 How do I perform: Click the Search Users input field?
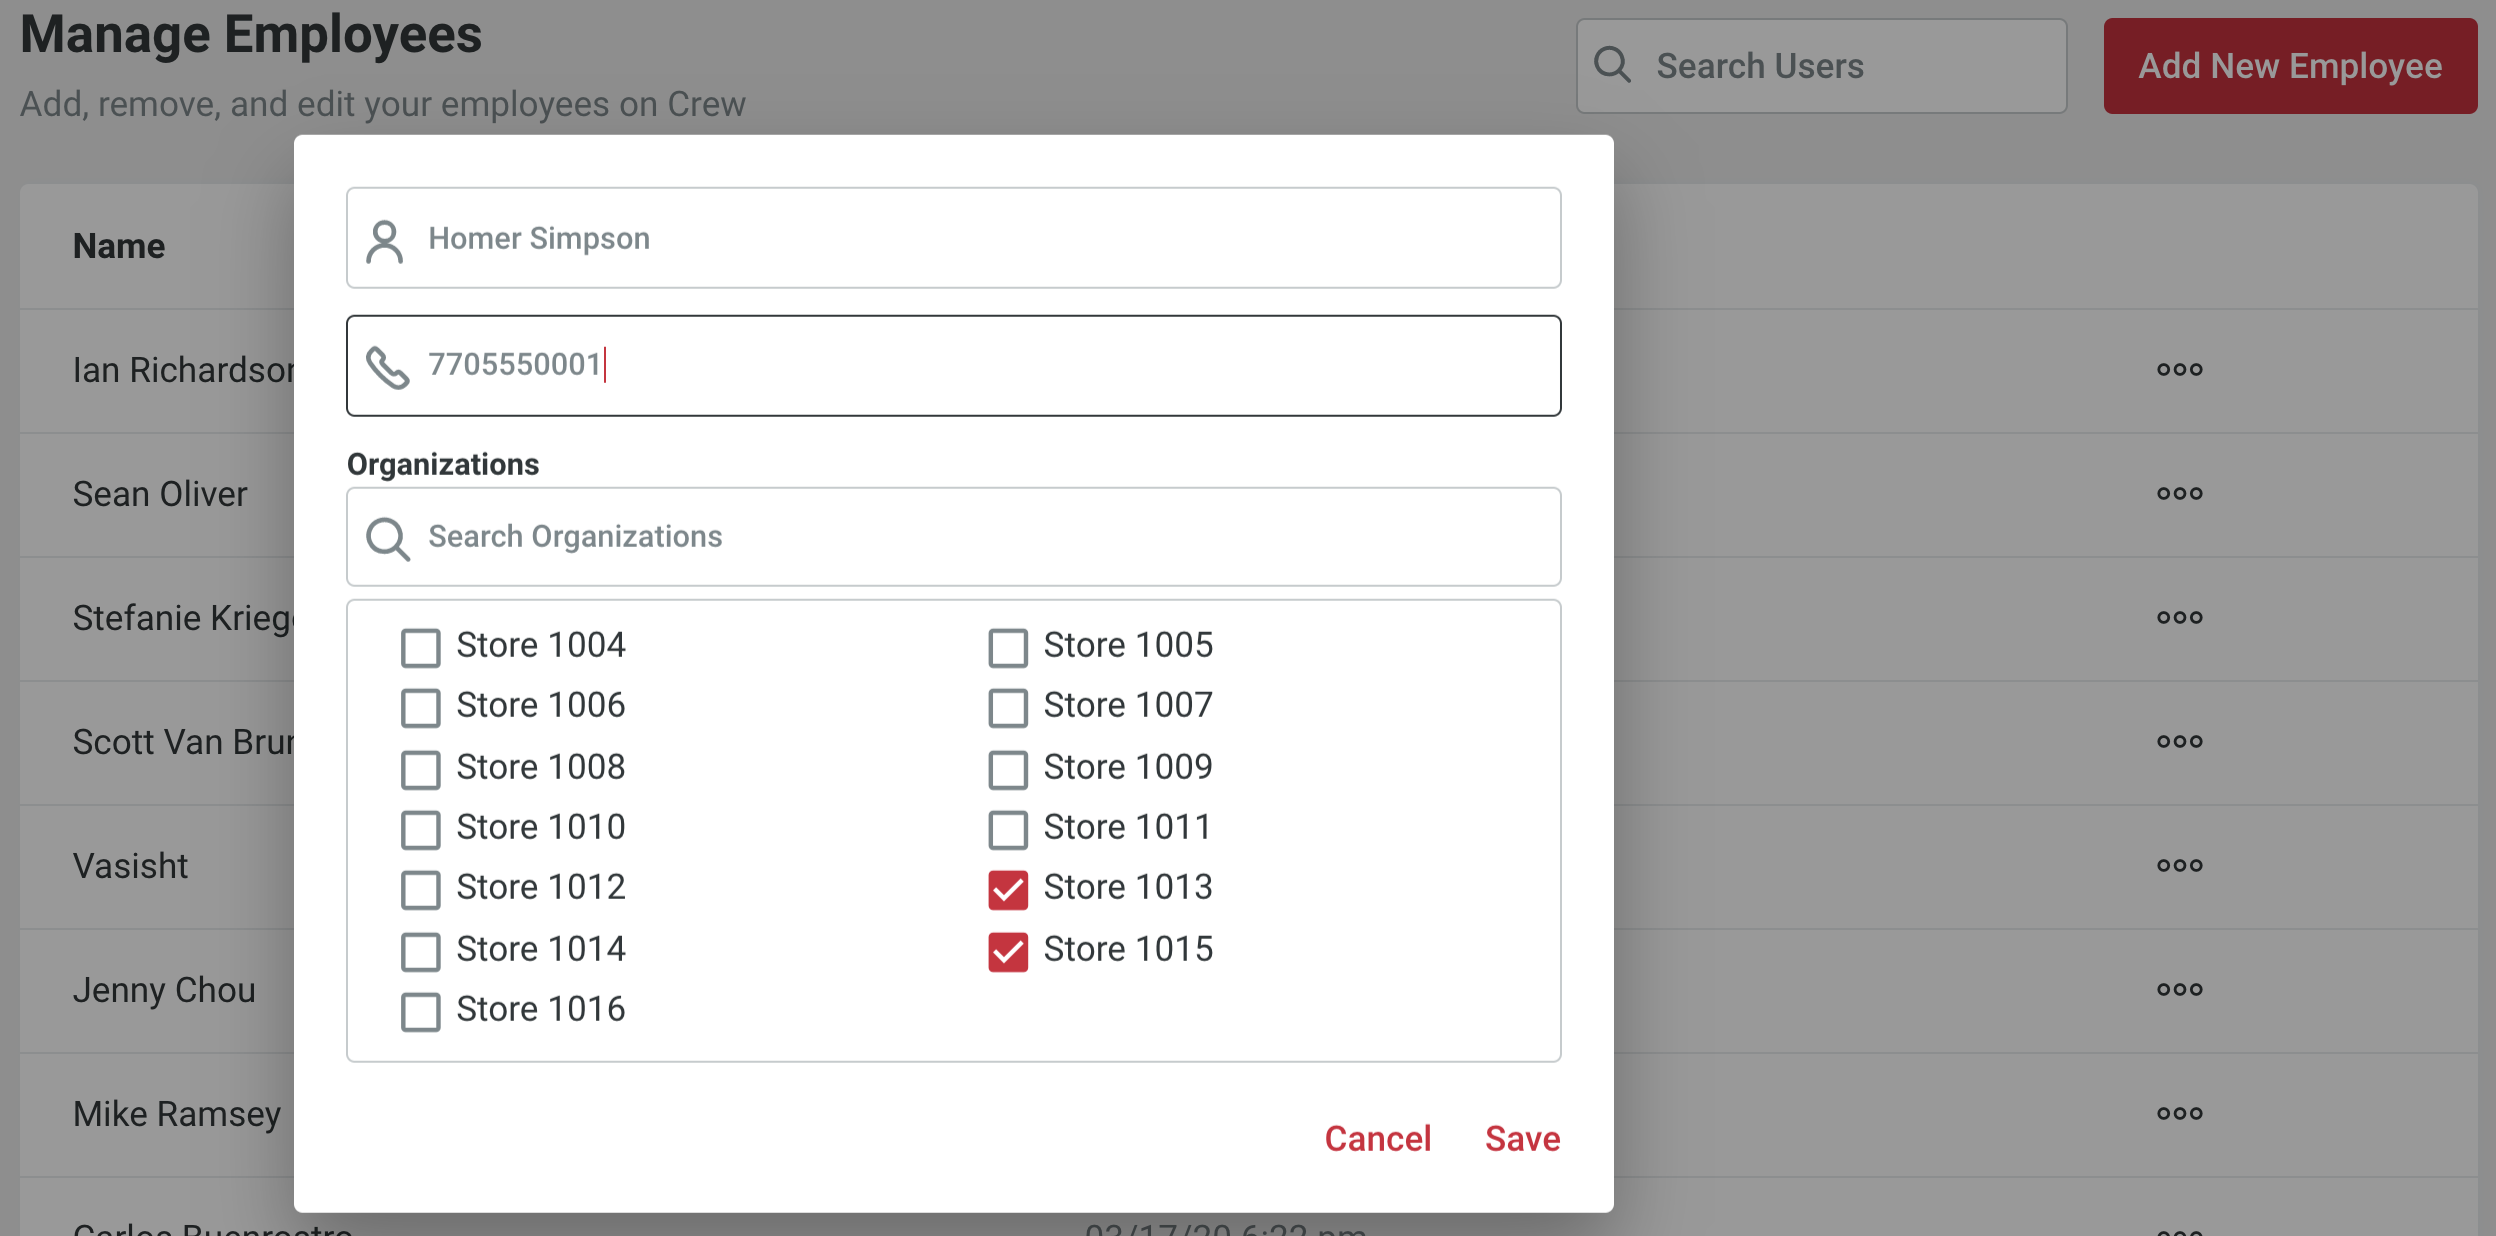pyautogui.click(x=1821, y=66)
